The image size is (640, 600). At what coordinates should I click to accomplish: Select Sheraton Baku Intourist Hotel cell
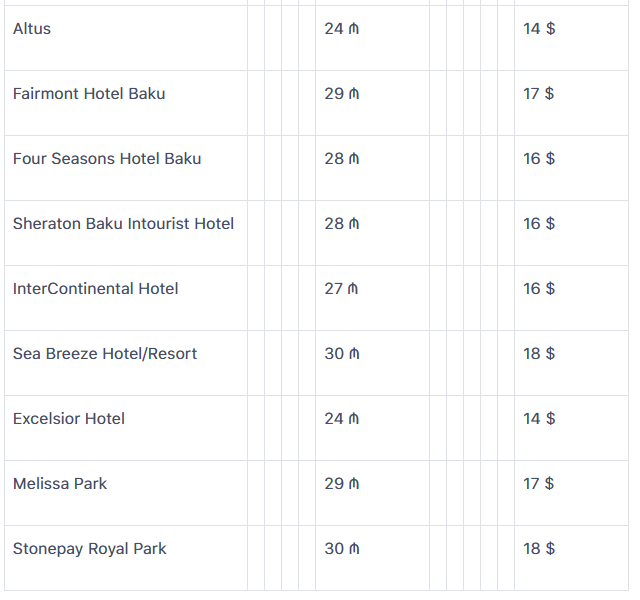(123, 224)
